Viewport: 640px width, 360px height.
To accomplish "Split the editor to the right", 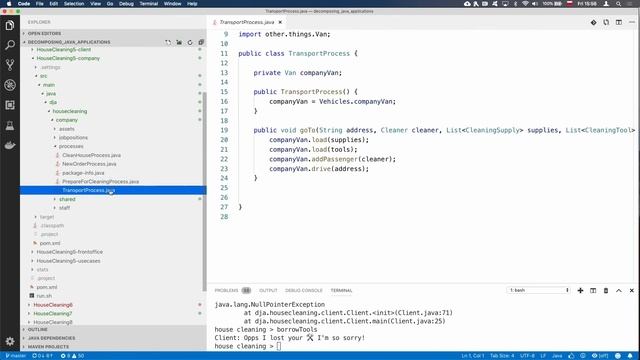I will tap(619, 22).
